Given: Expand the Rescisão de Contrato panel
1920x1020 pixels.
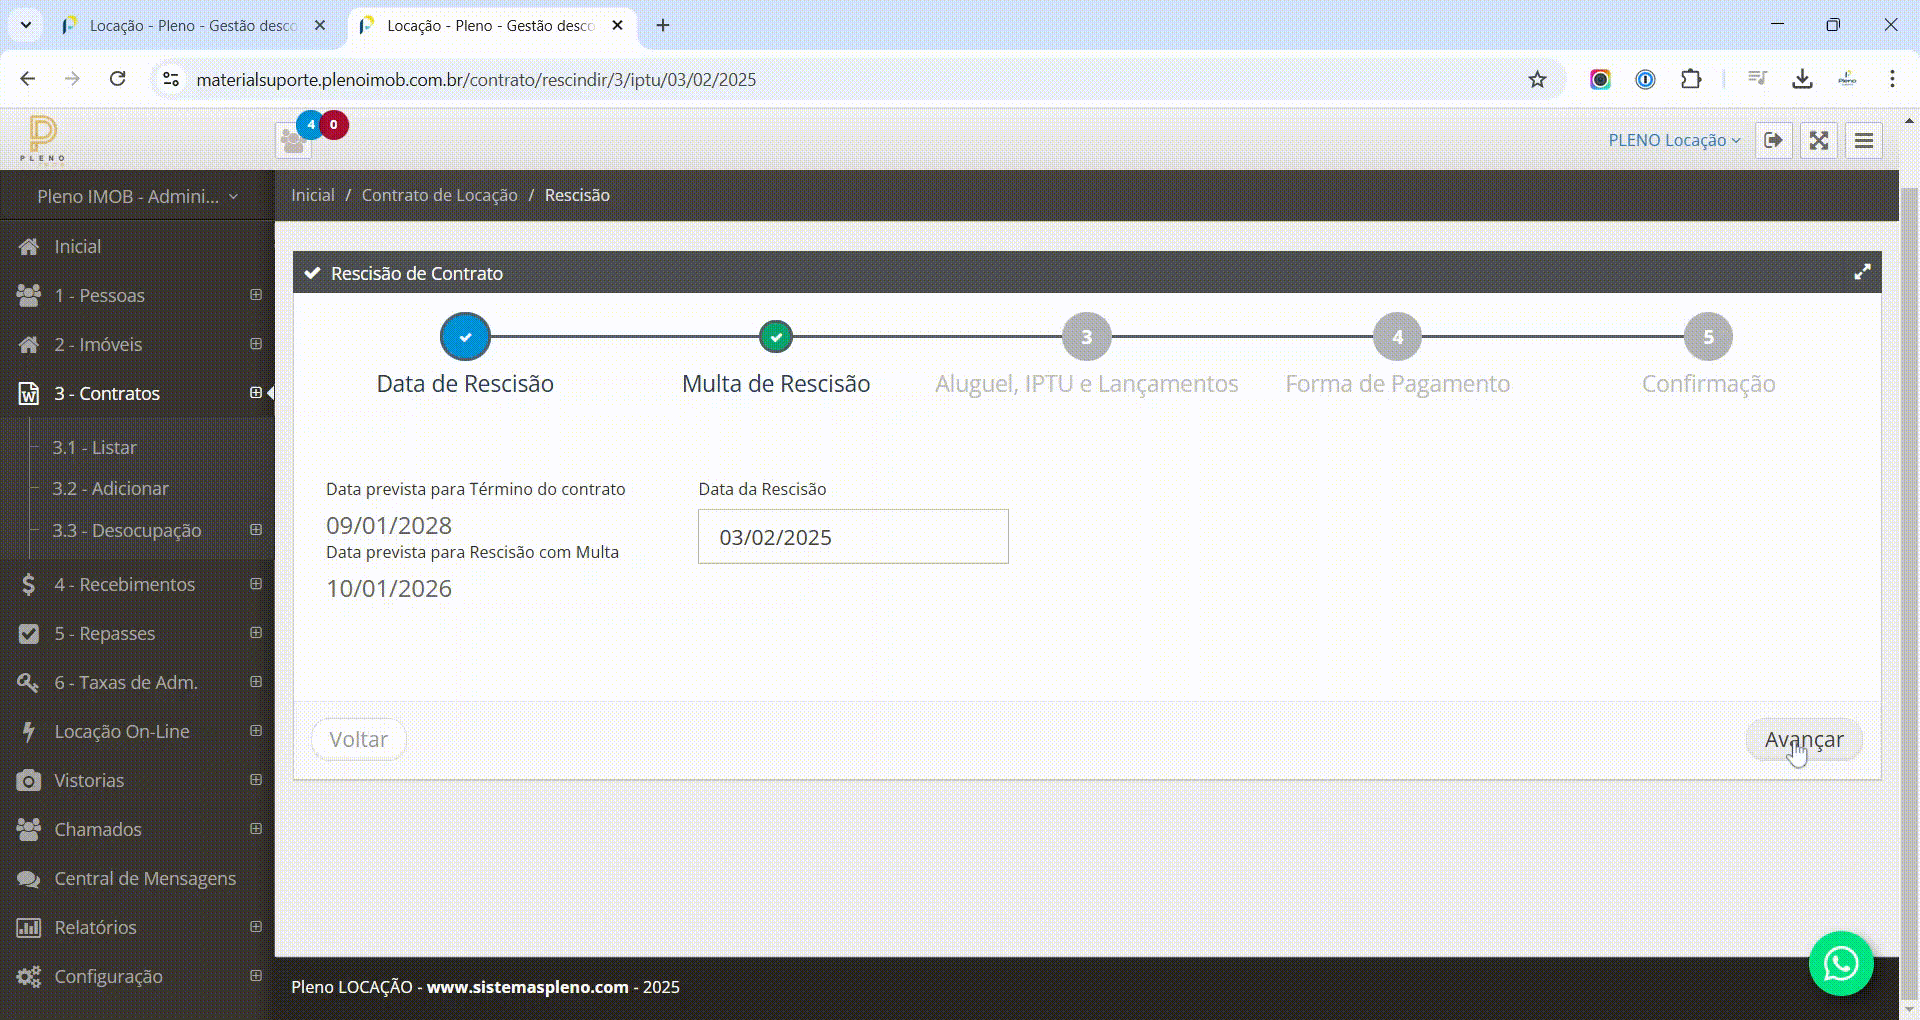Looking at the screenshot, I should (x=1862, y=272).
